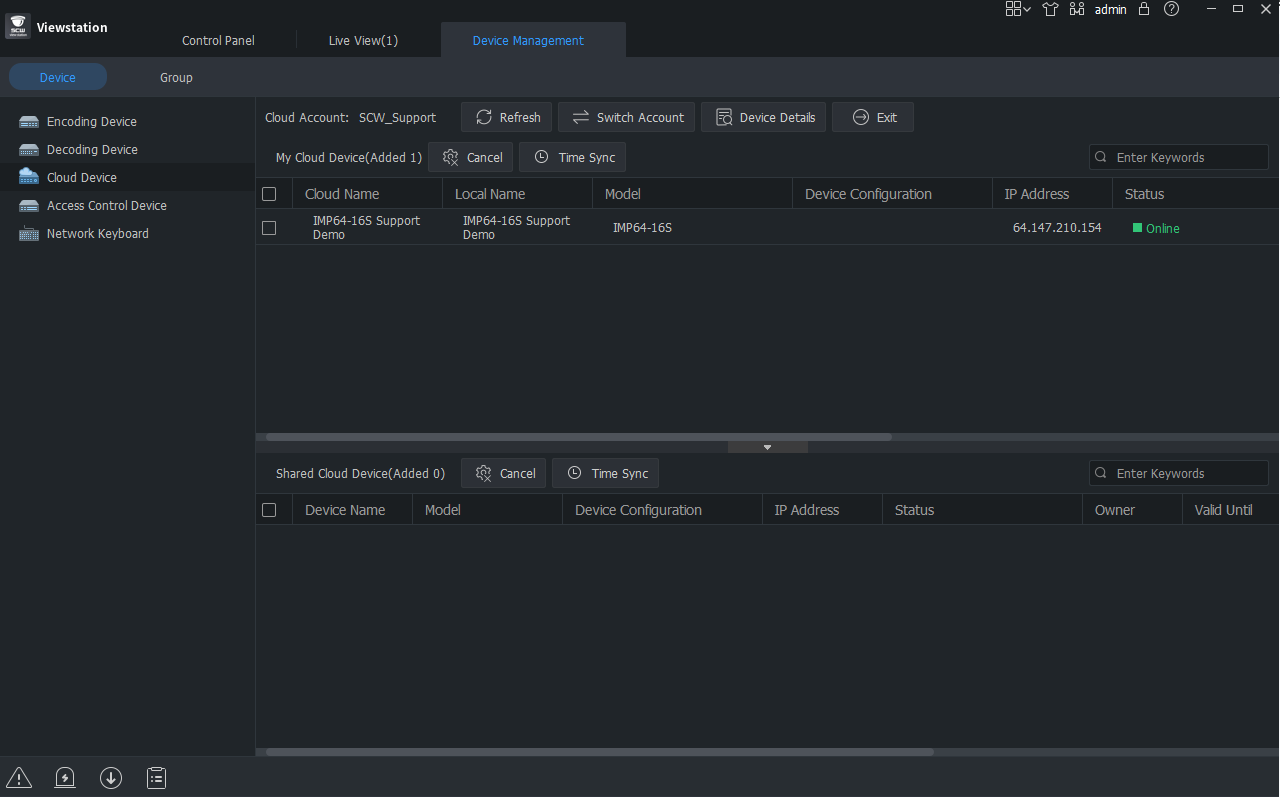
Task: Click the shirt skin icon in title bar
Action: point(1050,9)
